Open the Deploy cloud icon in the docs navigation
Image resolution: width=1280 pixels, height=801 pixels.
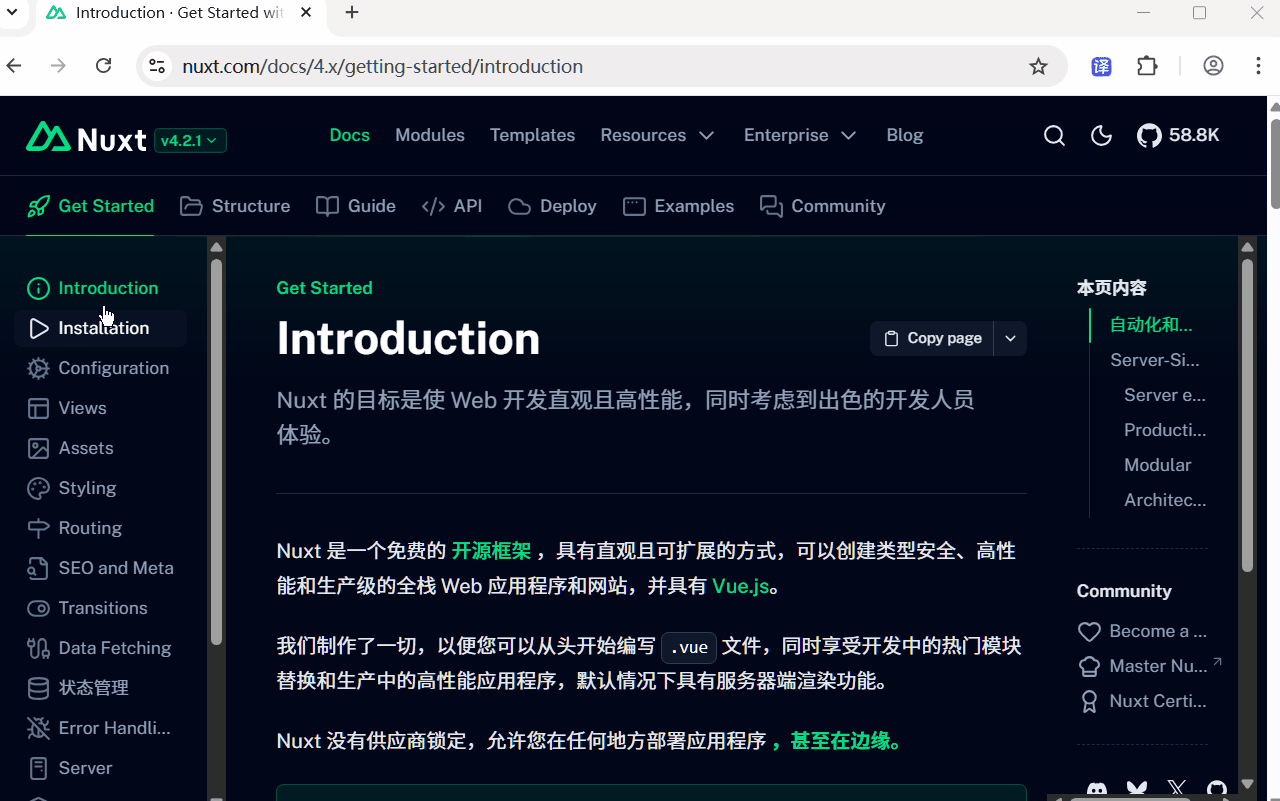point(519,206)
